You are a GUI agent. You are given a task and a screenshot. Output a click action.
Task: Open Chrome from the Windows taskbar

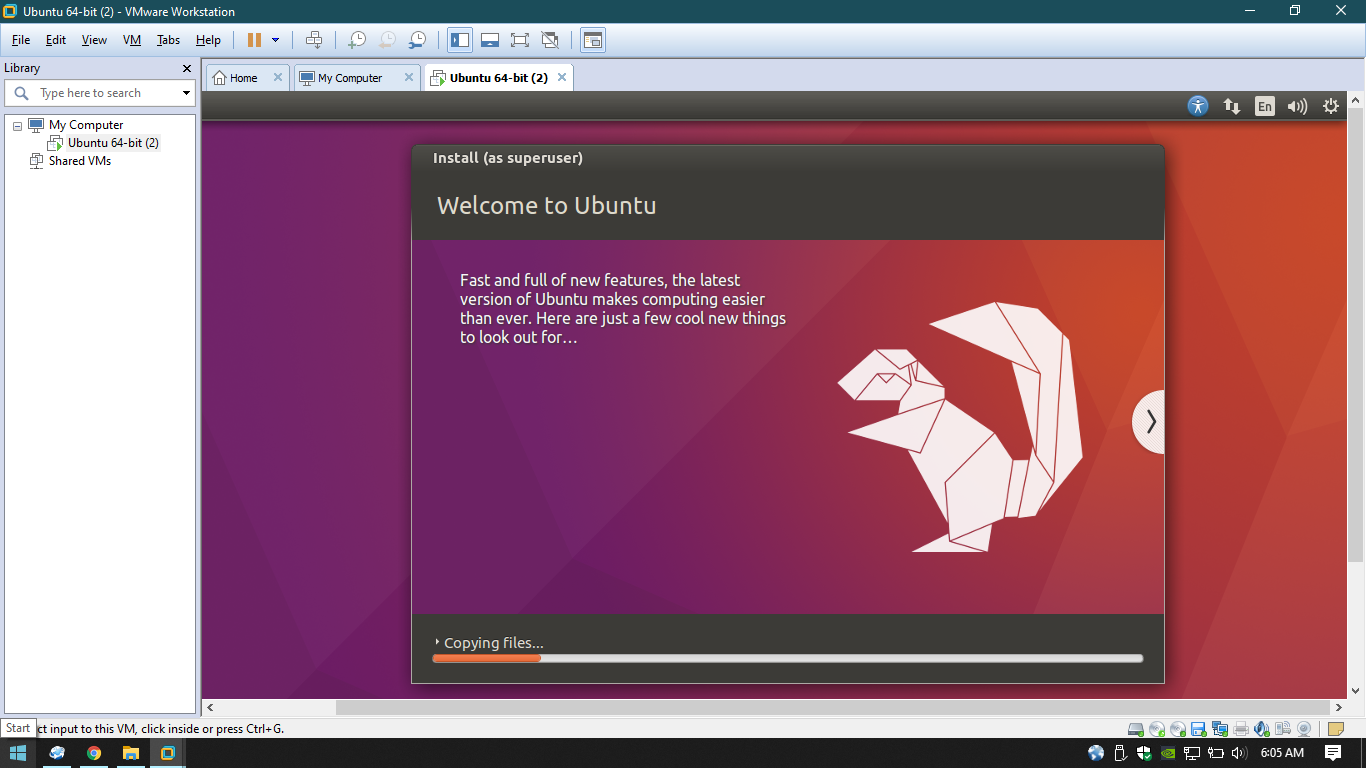94,753
